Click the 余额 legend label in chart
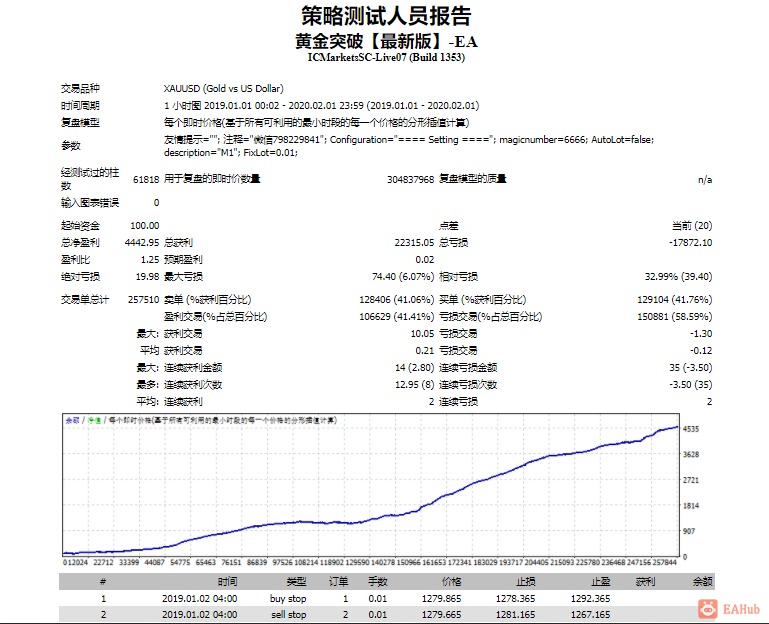The width and height of the screenshot is (769, 624). (x=72, y=420)
